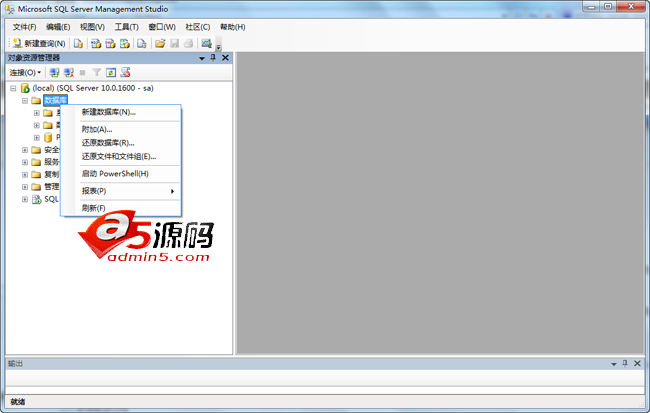The height and width of the screenshot is (413, 650).
Task: Open the 连接(O) connect dropdown
Action: click(25, 73)
